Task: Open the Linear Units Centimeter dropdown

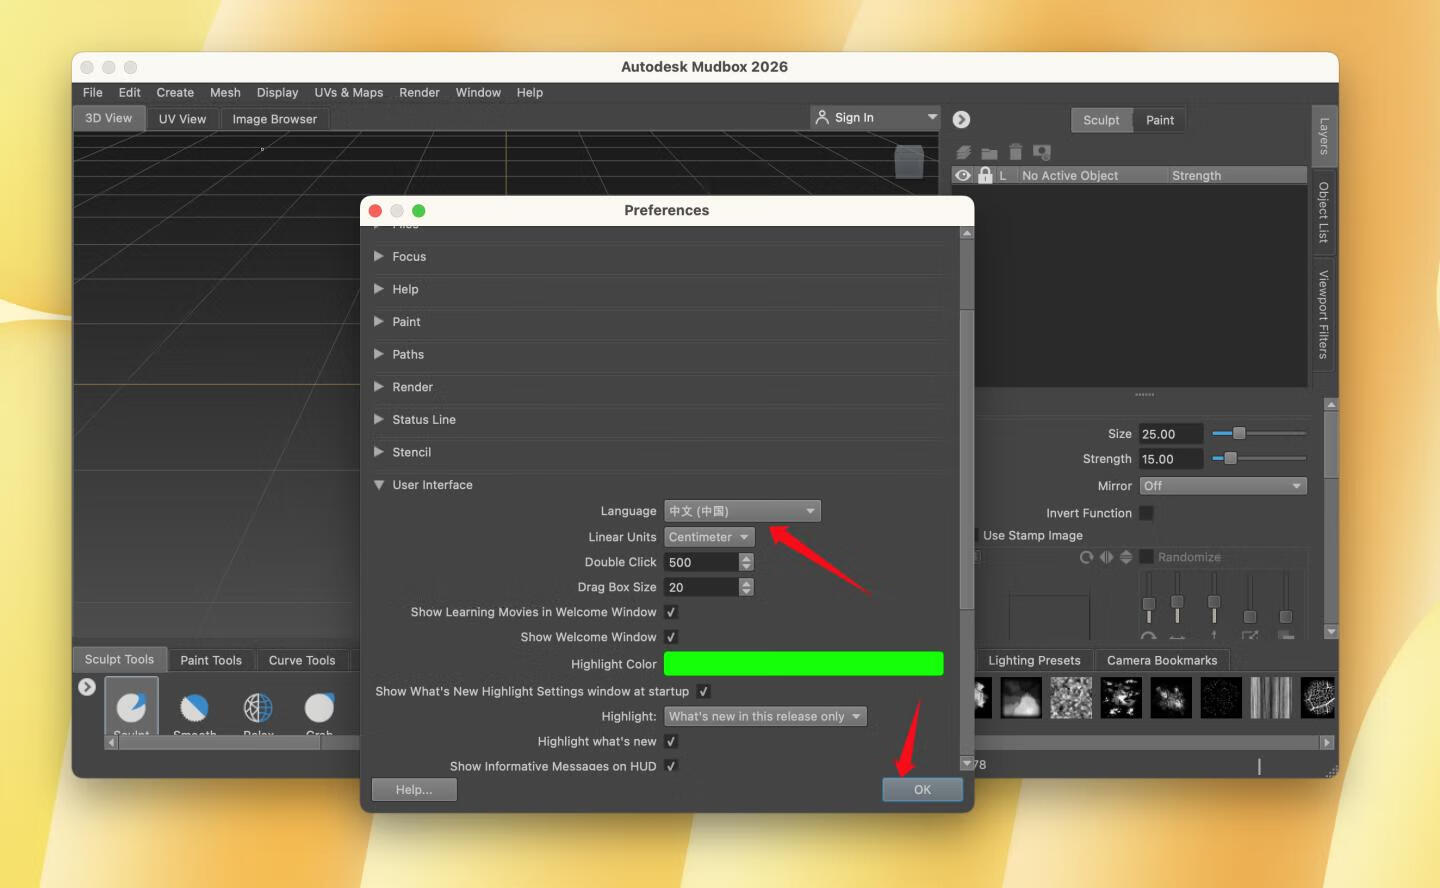Action: point(709,537)
